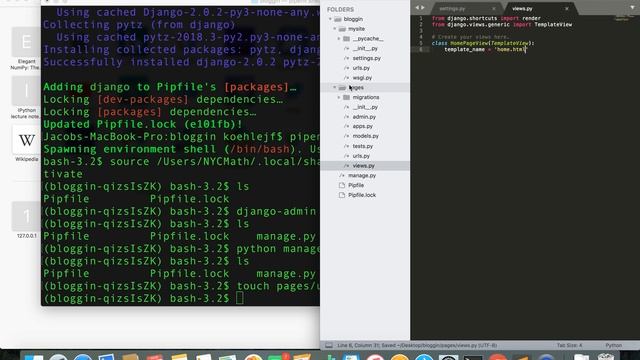Open the IPython lecture notes desktop icon

click(x=27, y=91)
